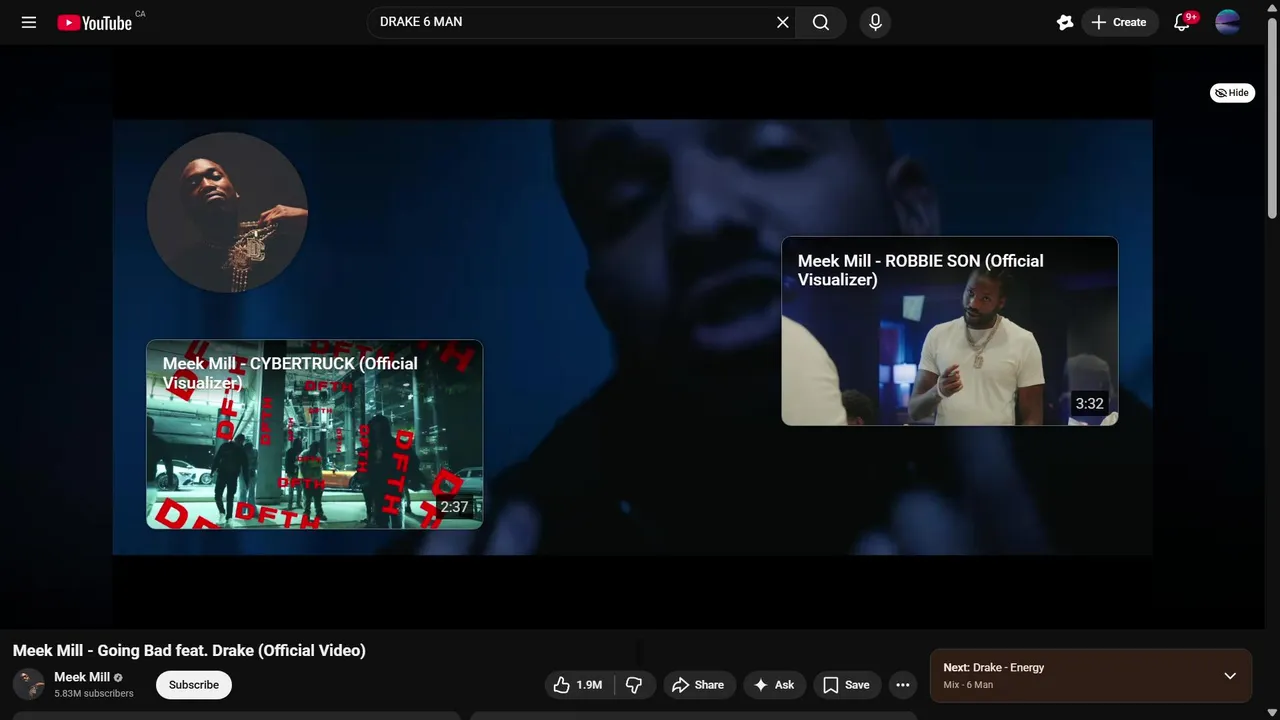
Task: Subscribe to Meek Mill
Action: (x=194, y=685)
